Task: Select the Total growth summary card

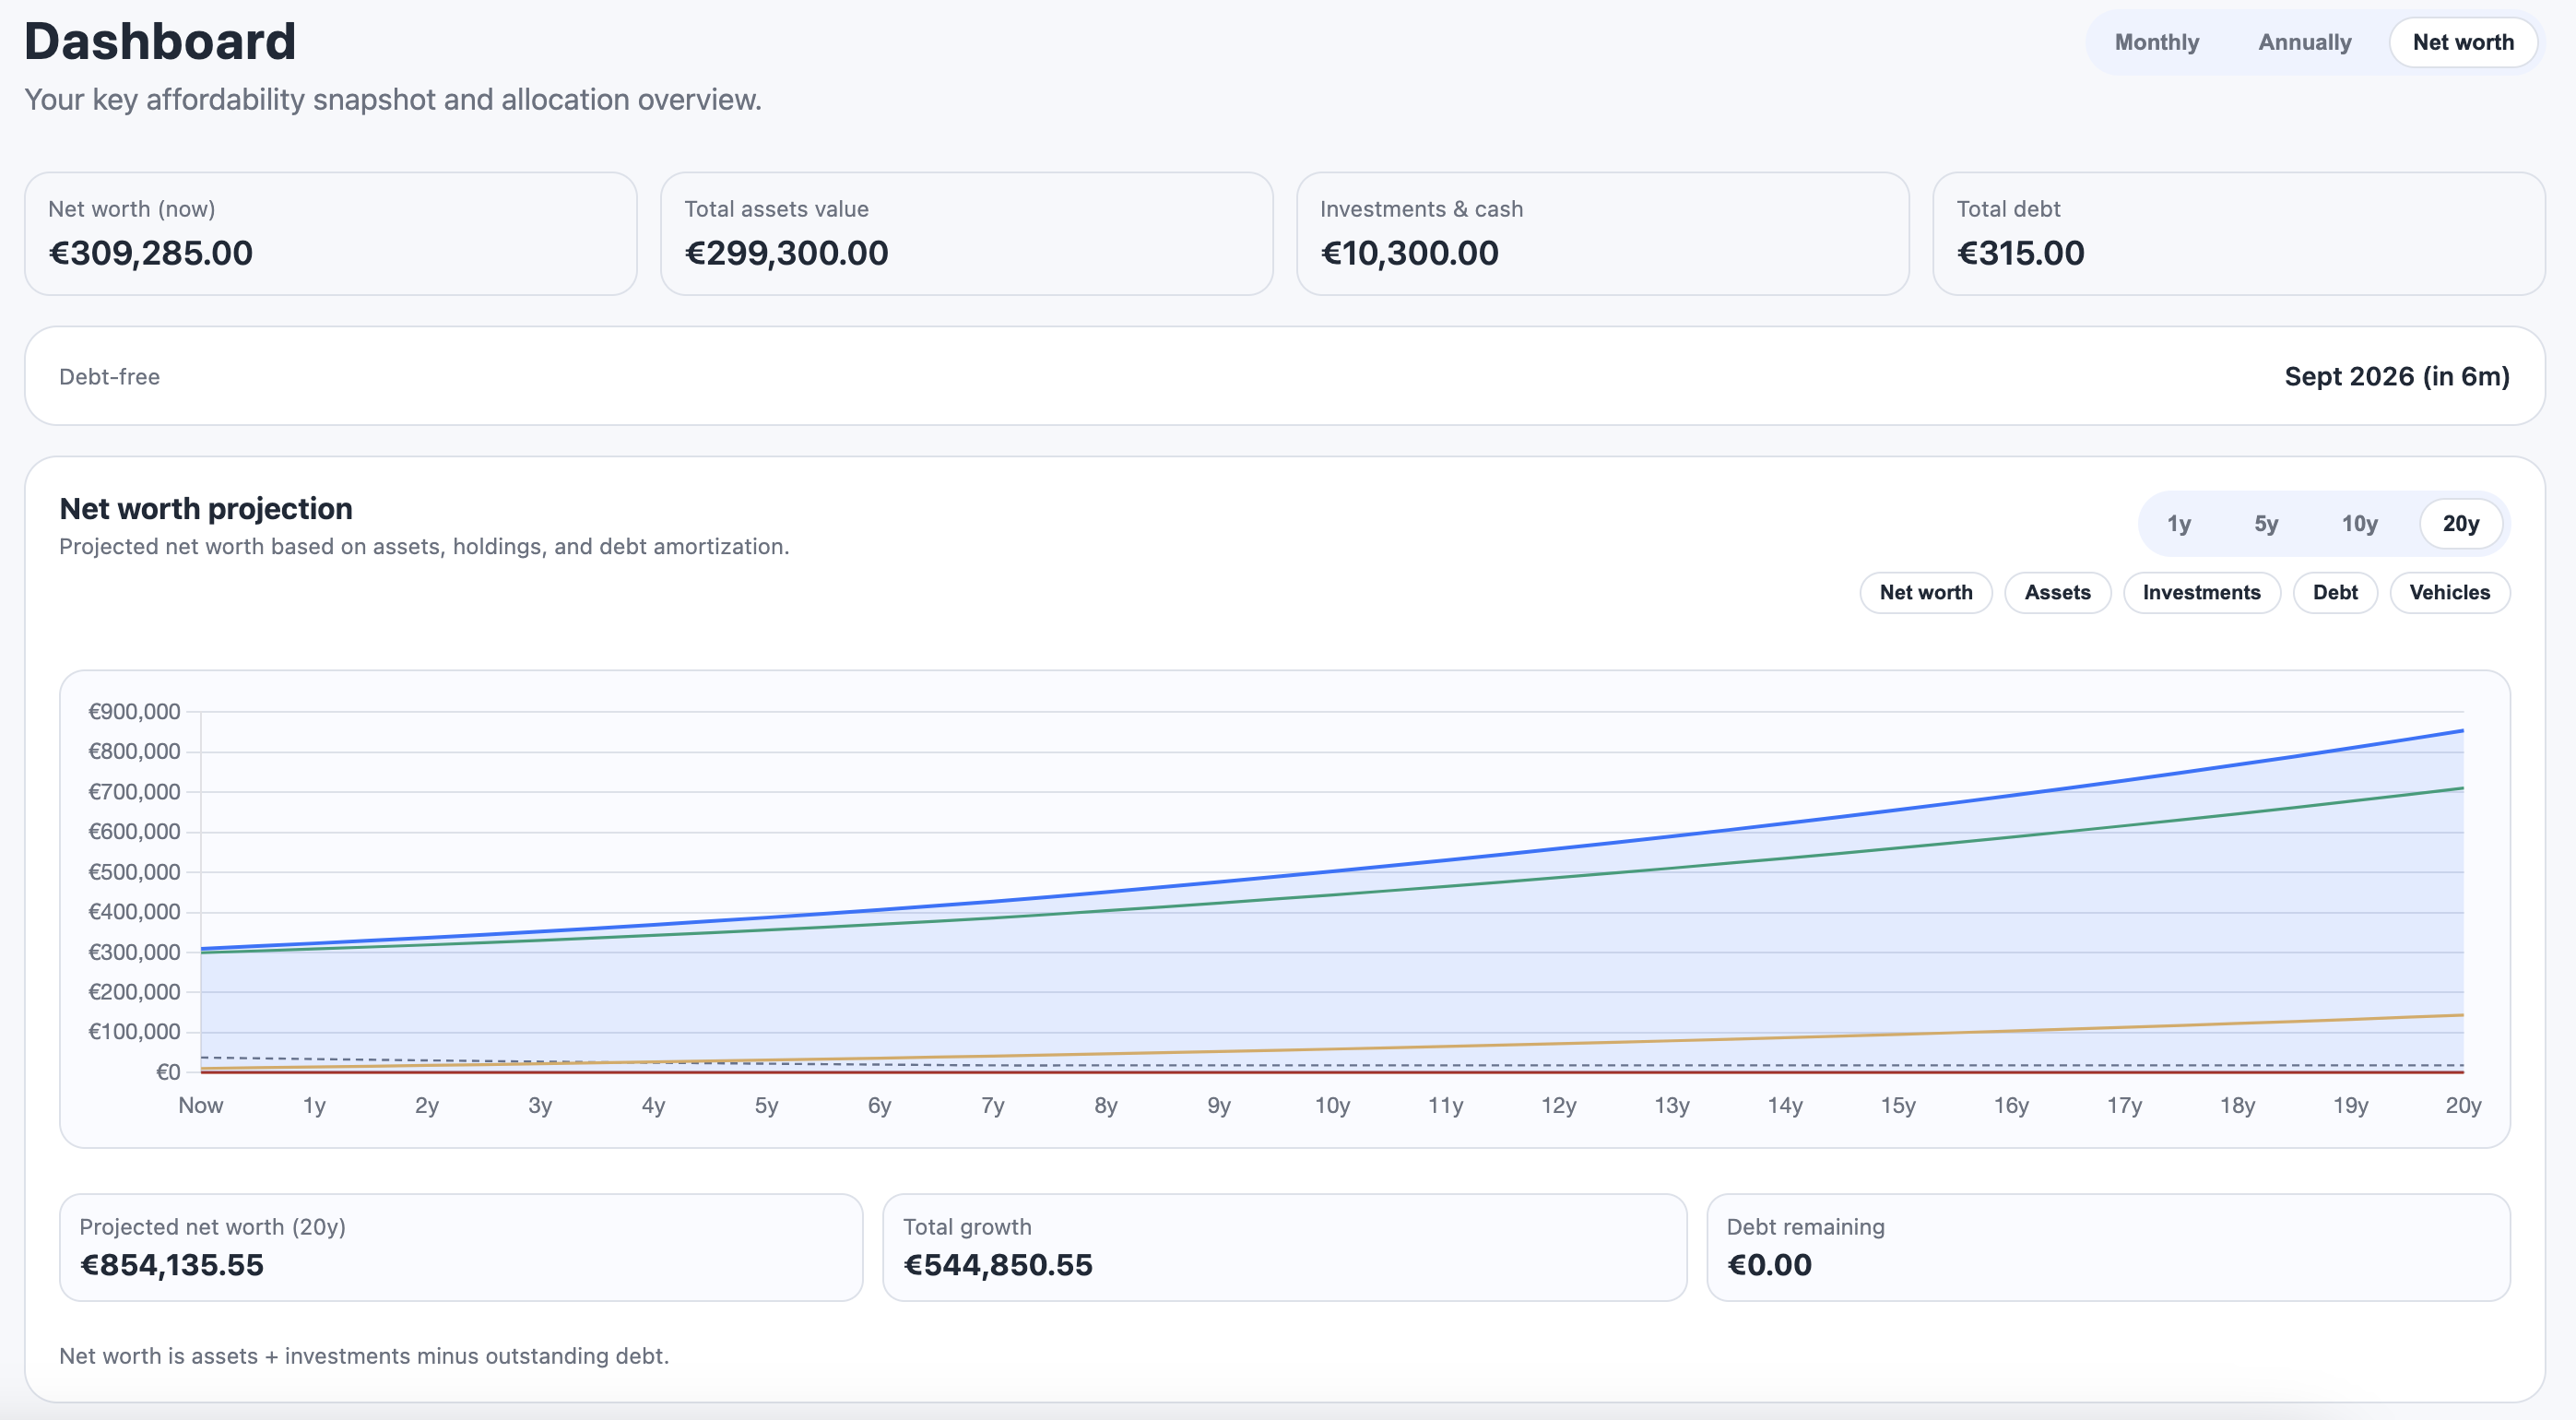Action: tap(1284, 1246)
